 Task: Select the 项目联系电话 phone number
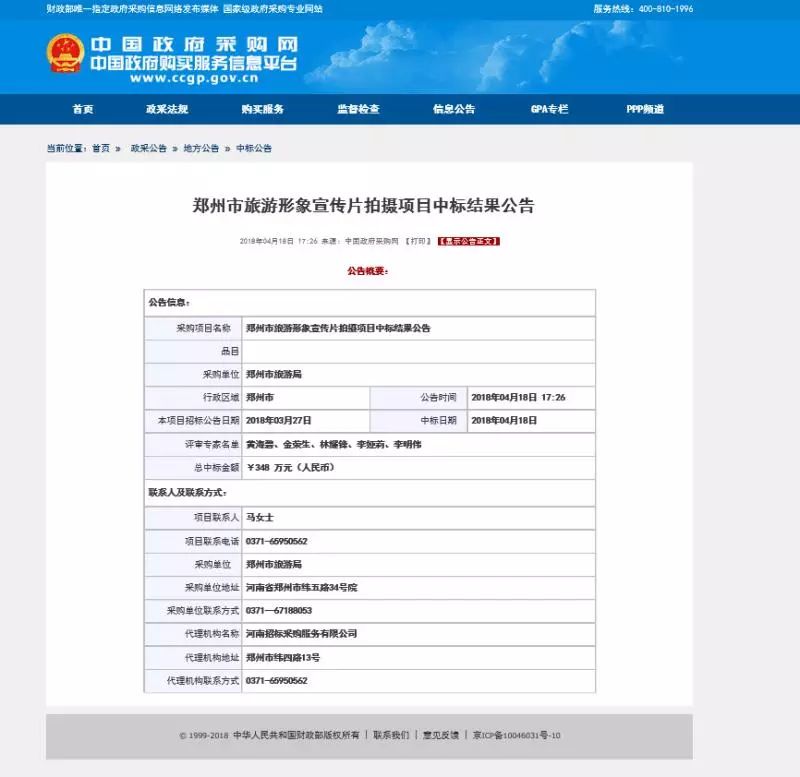click(x=277, y=541)
